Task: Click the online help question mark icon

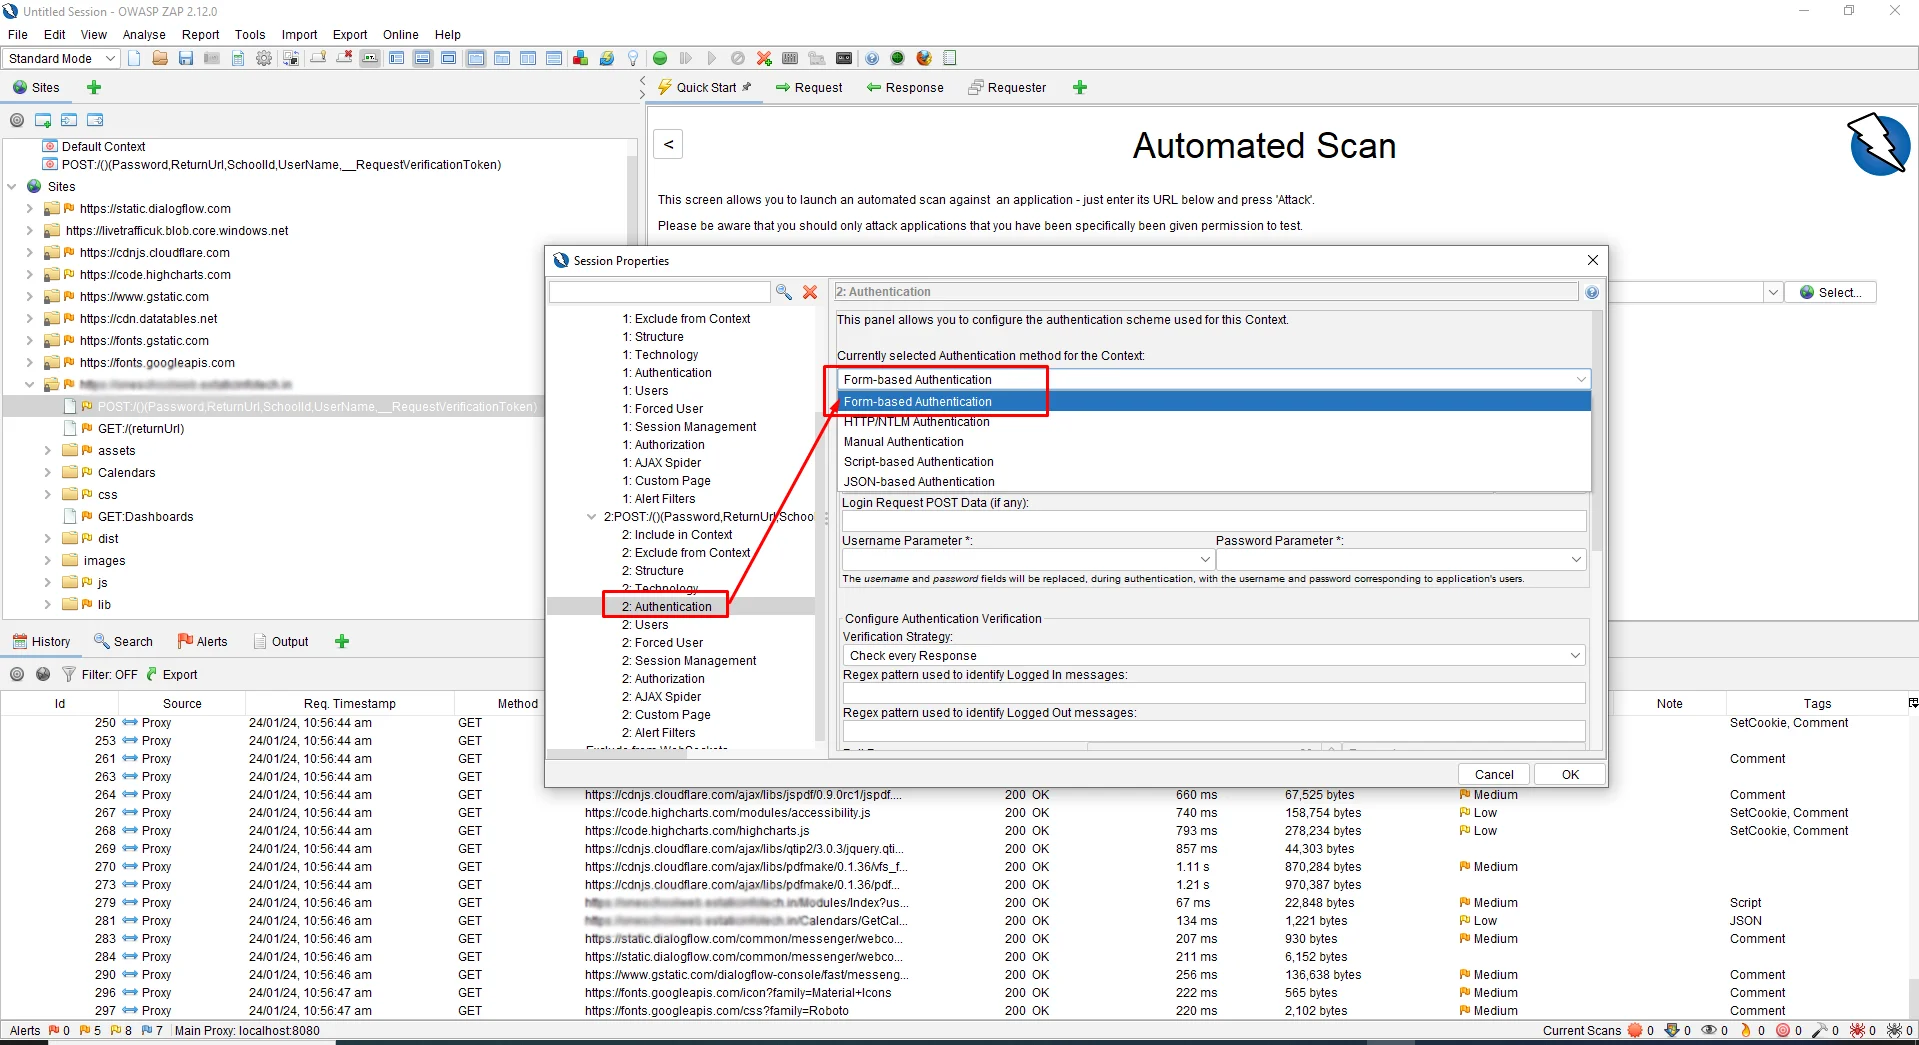Action: [x=871, y=58]
